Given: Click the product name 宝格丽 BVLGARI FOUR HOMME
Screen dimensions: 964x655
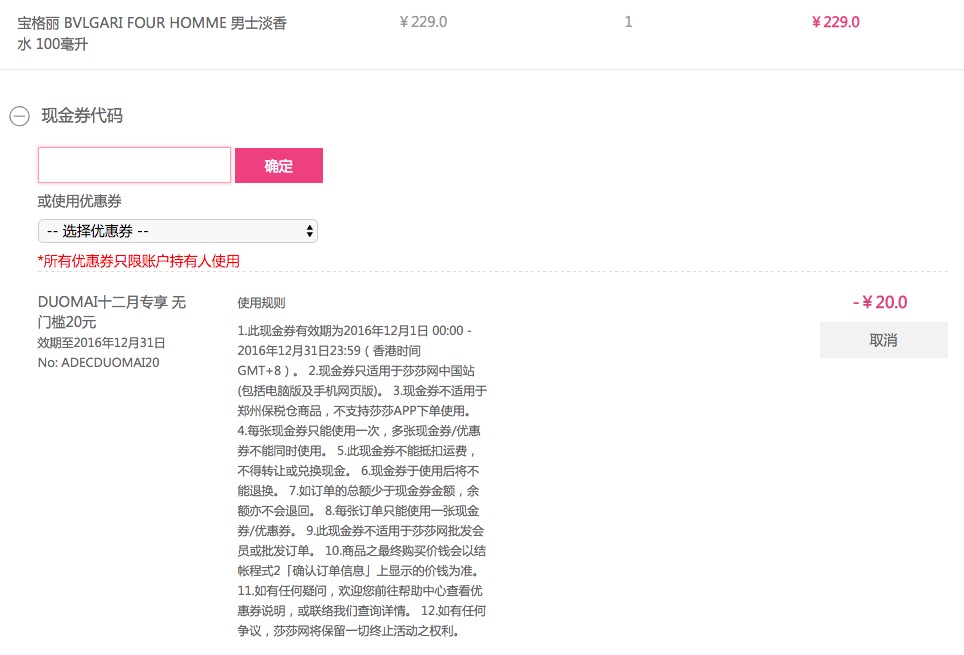Looking at the screenshot, I should (152, 33).
